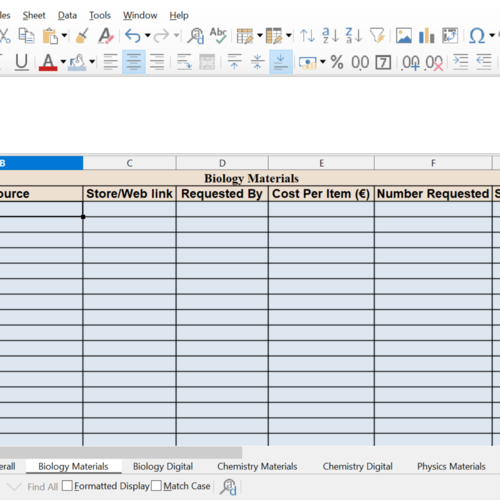
Task: Click the Copy icon in toolbar
Action: (26, 35)
